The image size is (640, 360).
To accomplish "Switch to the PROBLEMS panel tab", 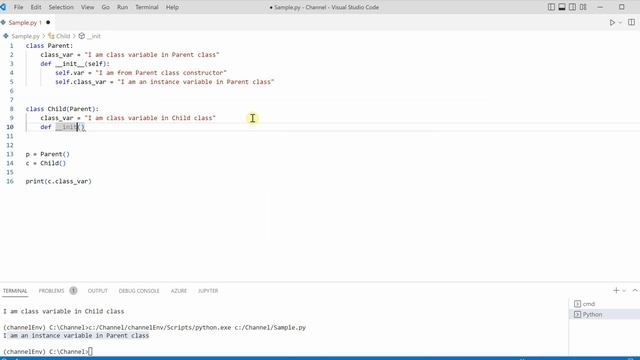I will (x=51, y=291).
